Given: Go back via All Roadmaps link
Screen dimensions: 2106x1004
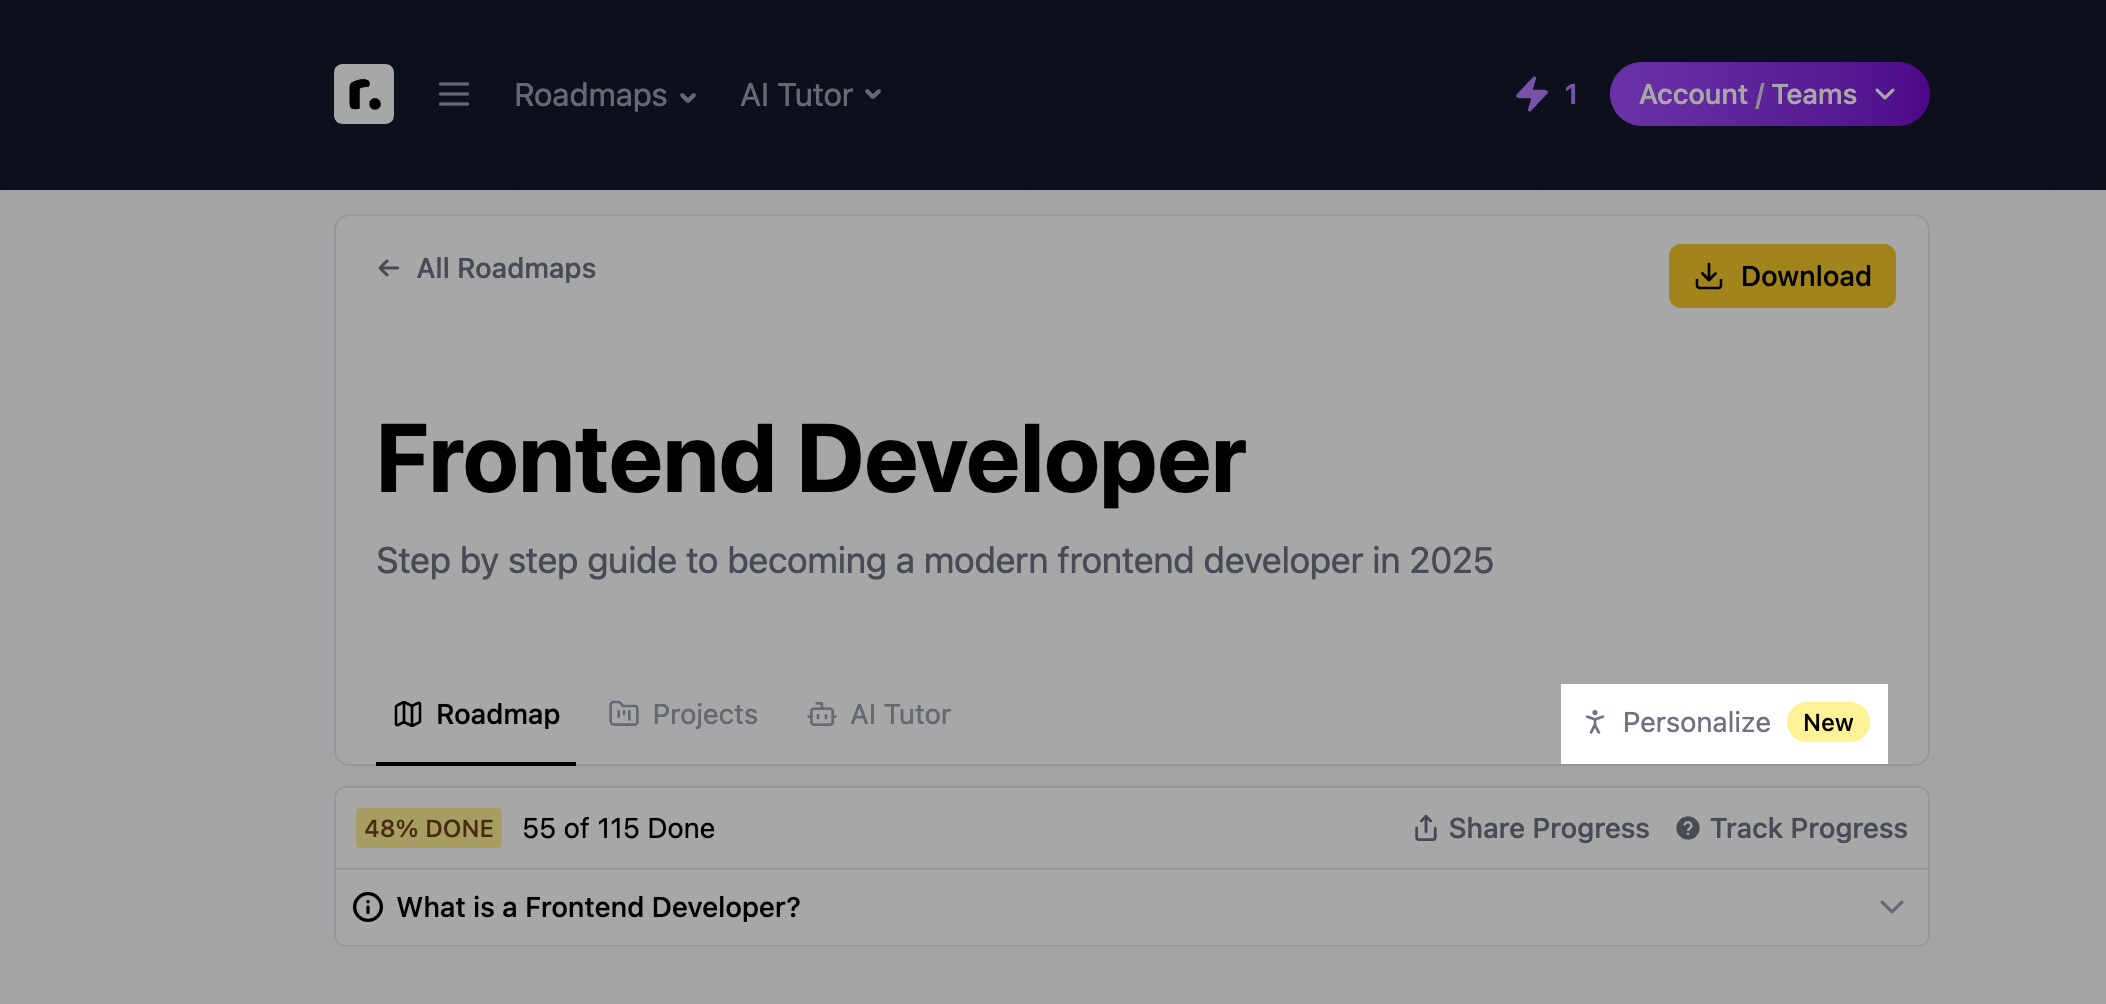Looking at the screenshot, I should (486, 268).
